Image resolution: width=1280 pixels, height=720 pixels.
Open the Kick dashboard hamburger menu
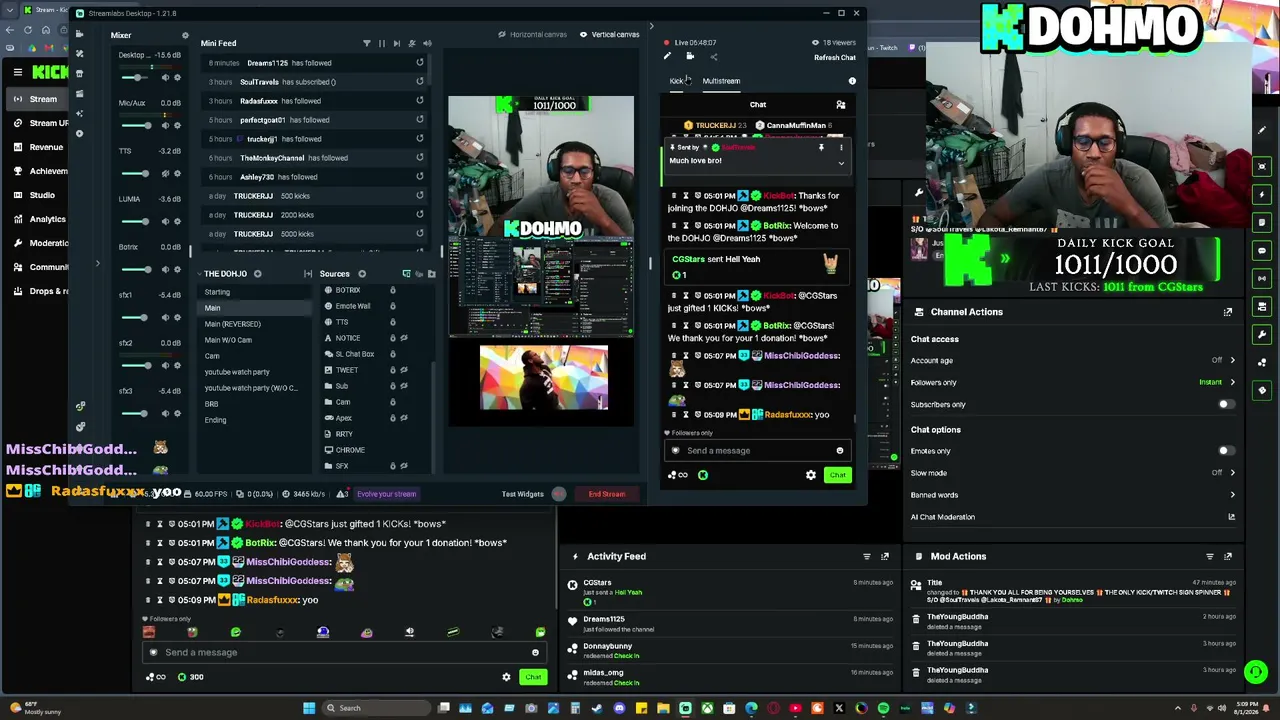point(18,72)
